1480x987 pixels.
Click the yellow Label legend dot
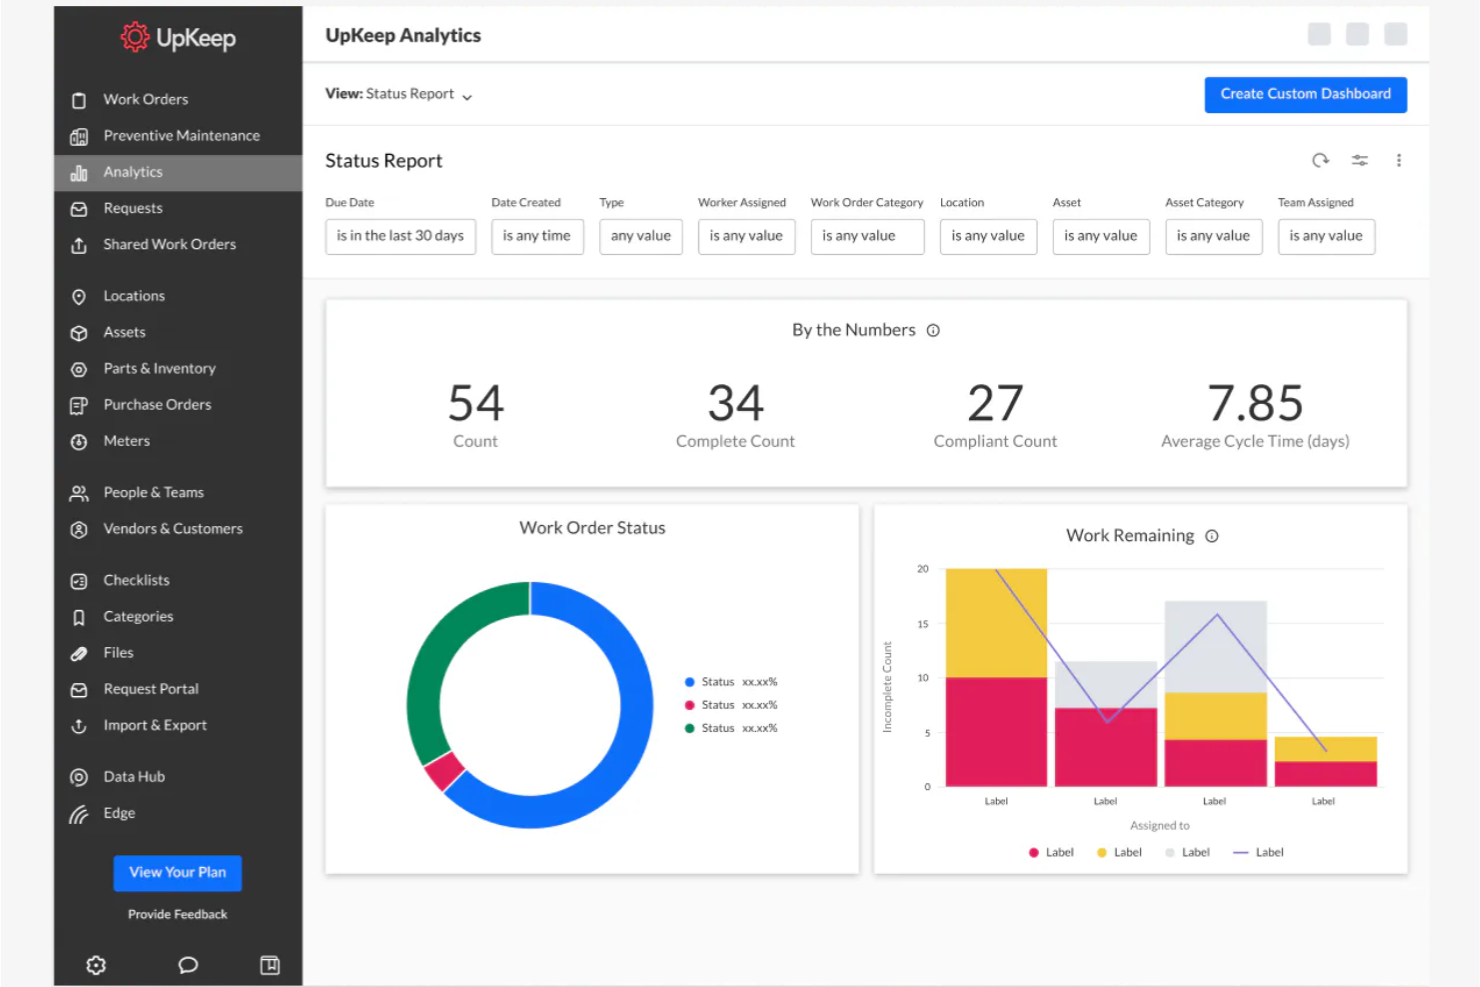1102,853
